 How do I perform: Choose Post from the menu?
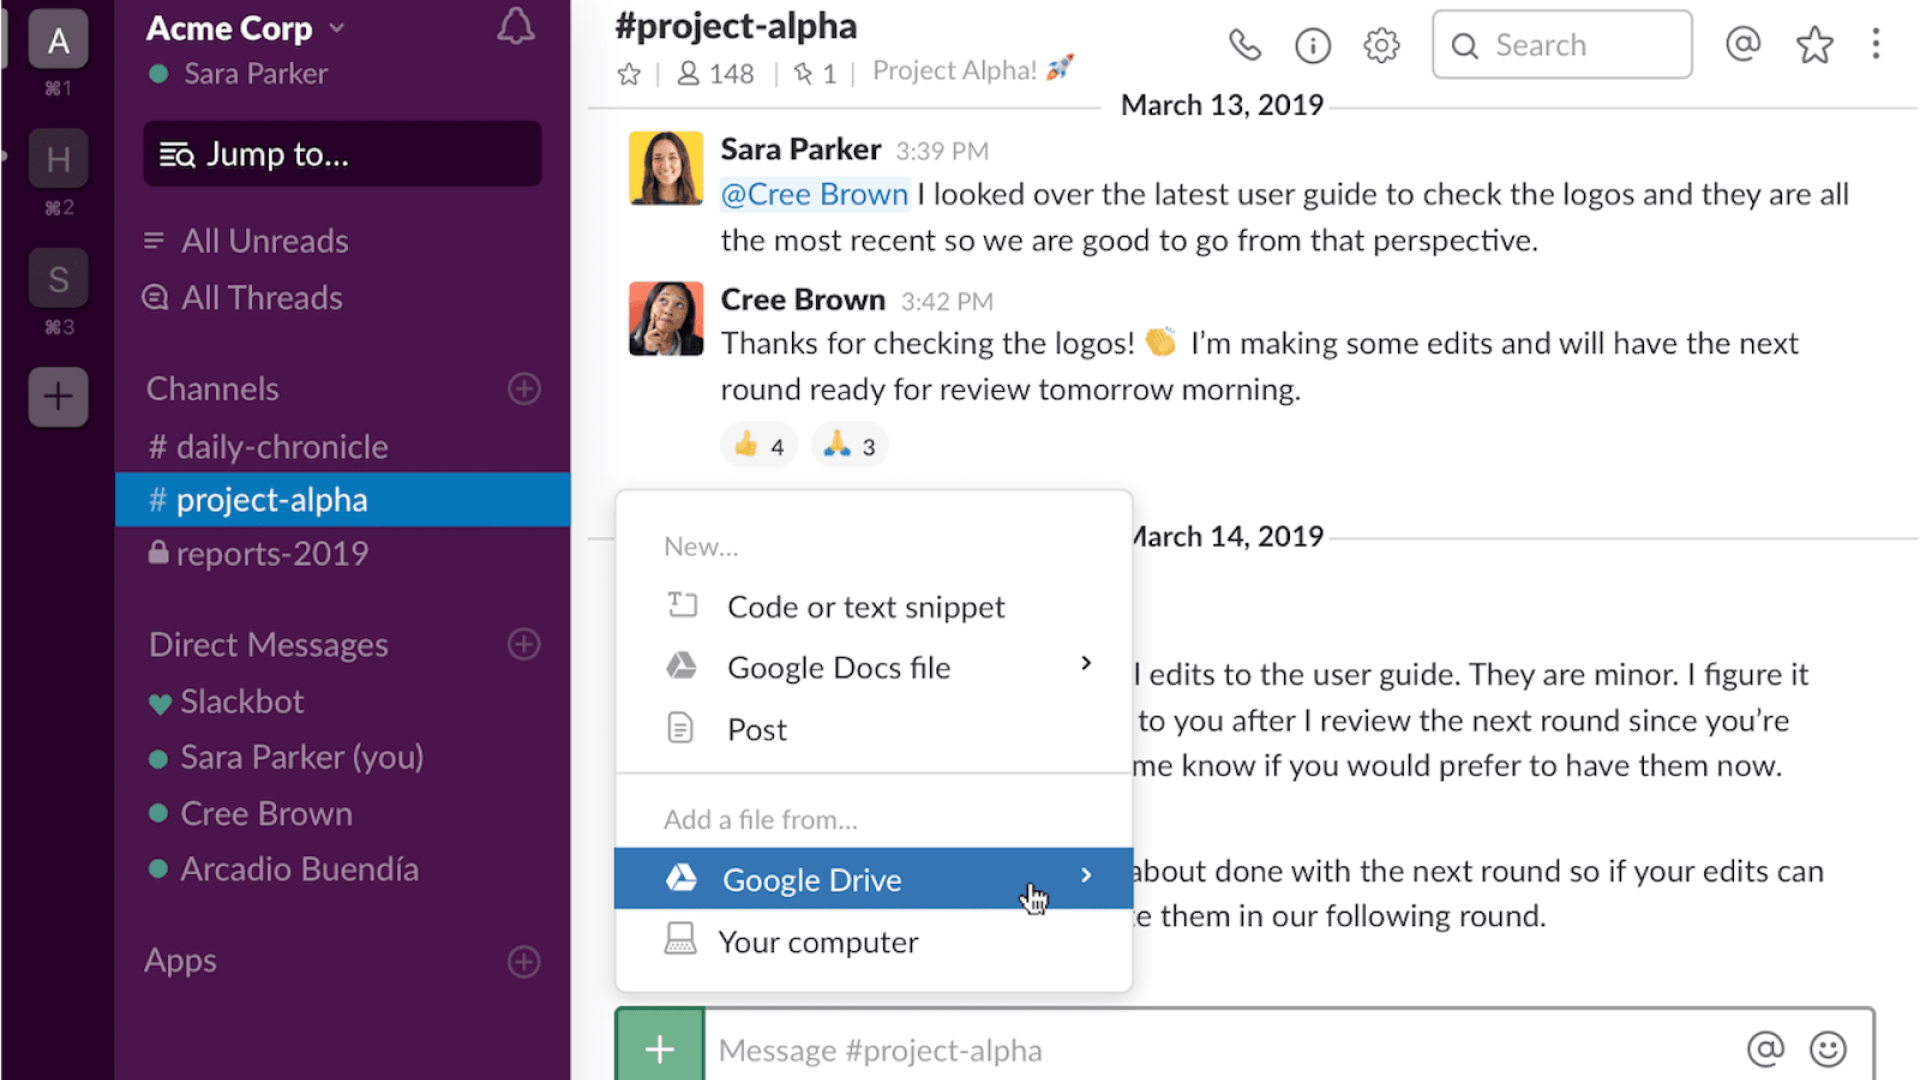point(874,730)
